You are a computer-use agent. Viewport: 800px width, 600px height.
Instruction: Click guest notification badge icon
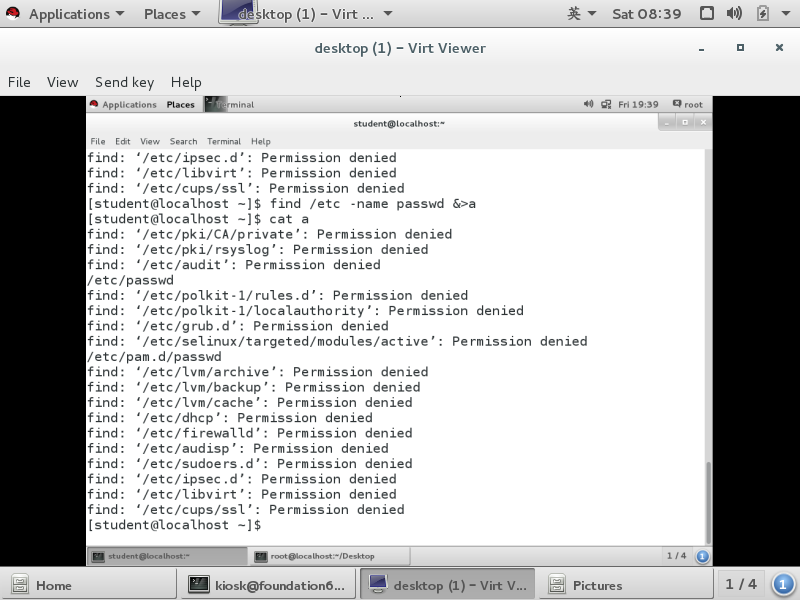pos(702,556)
